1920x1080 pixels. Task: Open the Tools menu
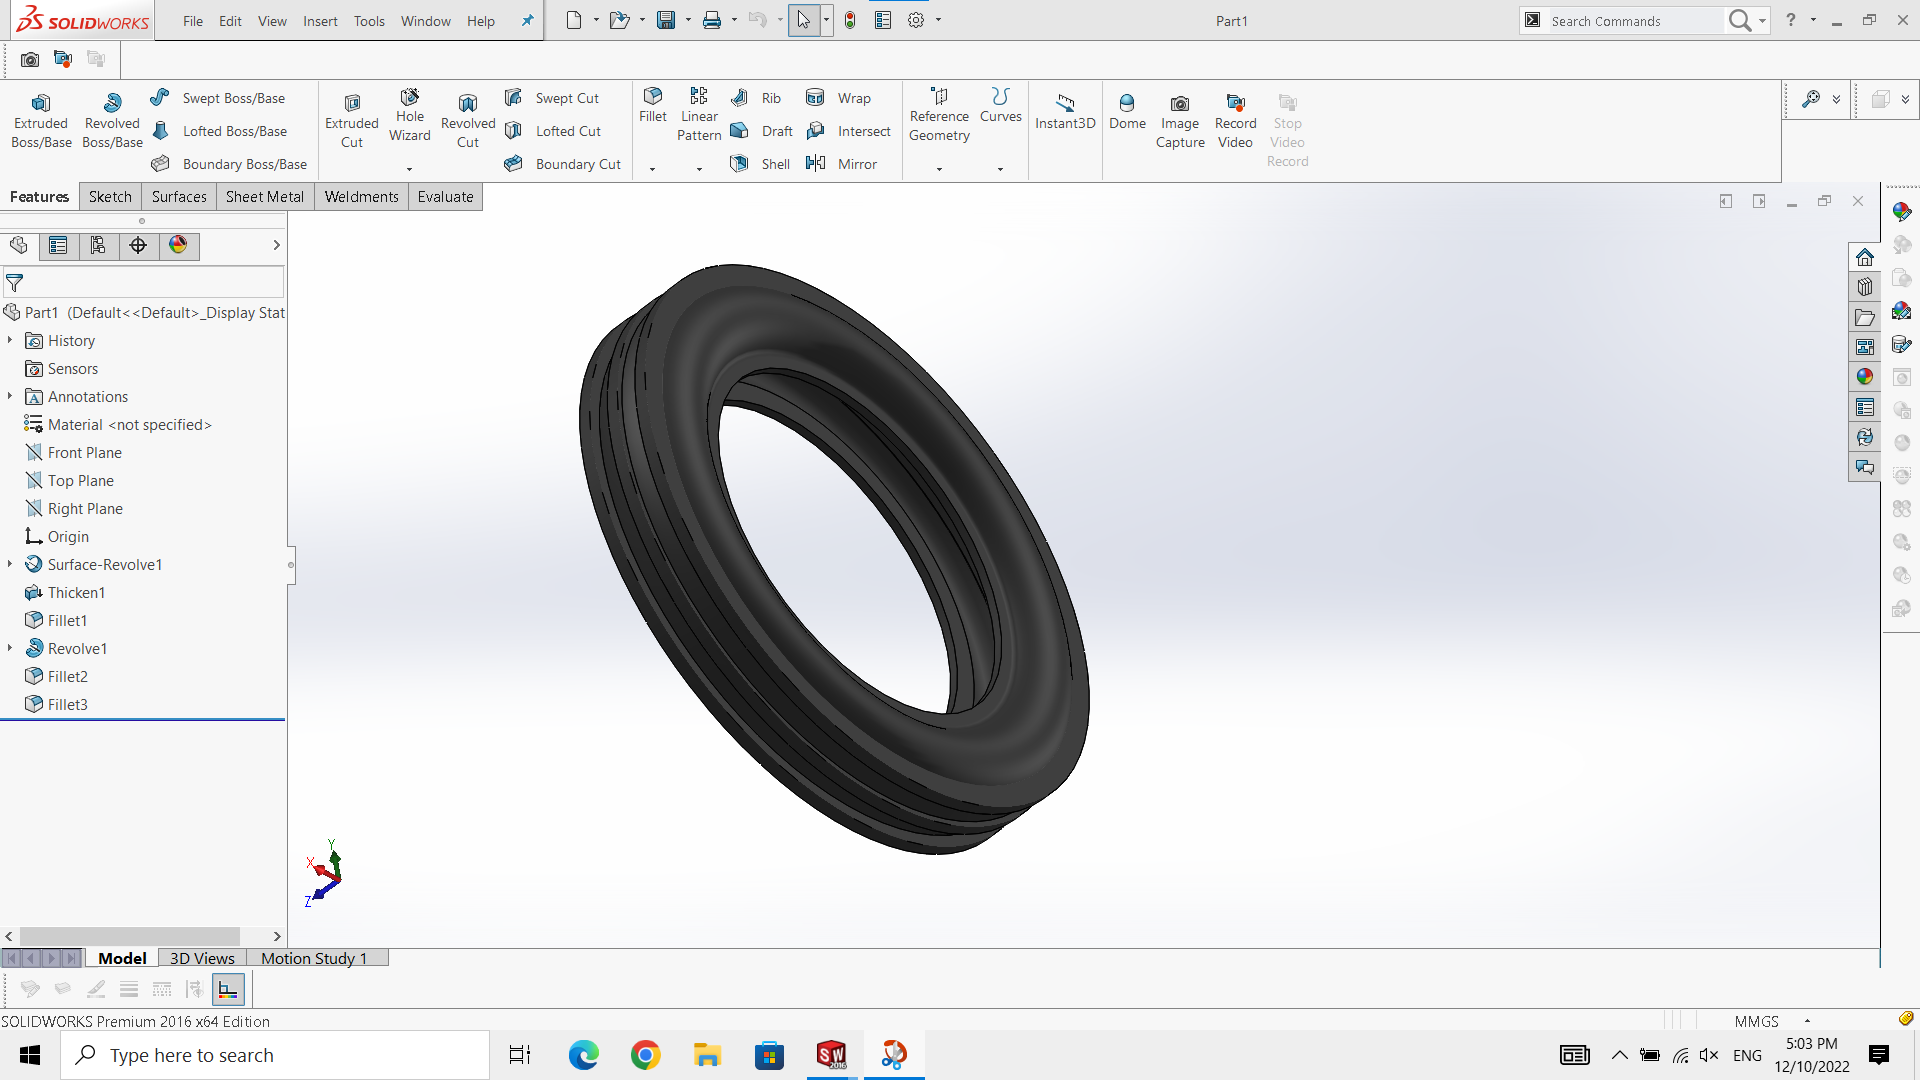point(369,21)
